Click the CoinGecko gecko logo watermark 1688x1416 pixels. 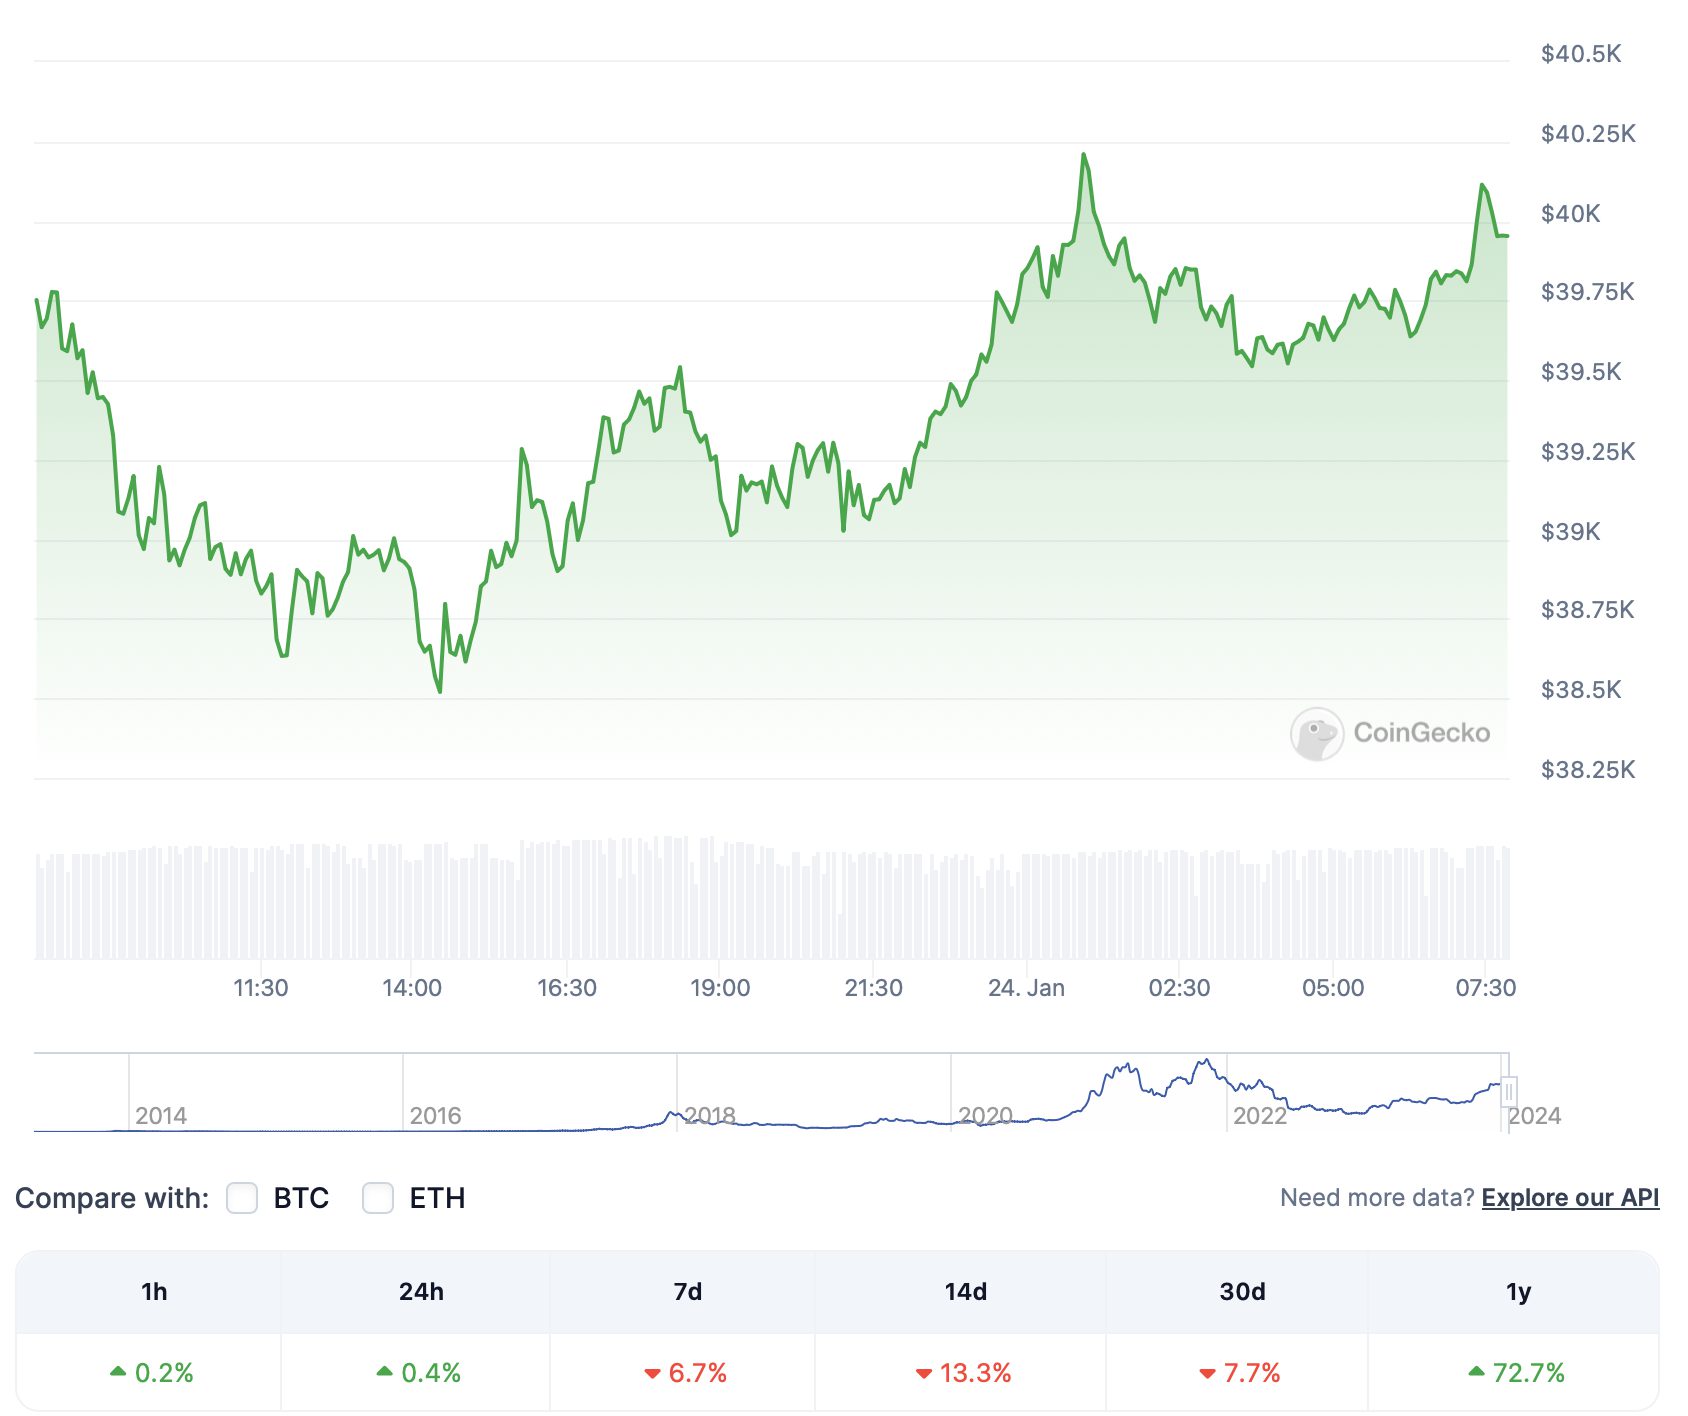coord(1316,734)
